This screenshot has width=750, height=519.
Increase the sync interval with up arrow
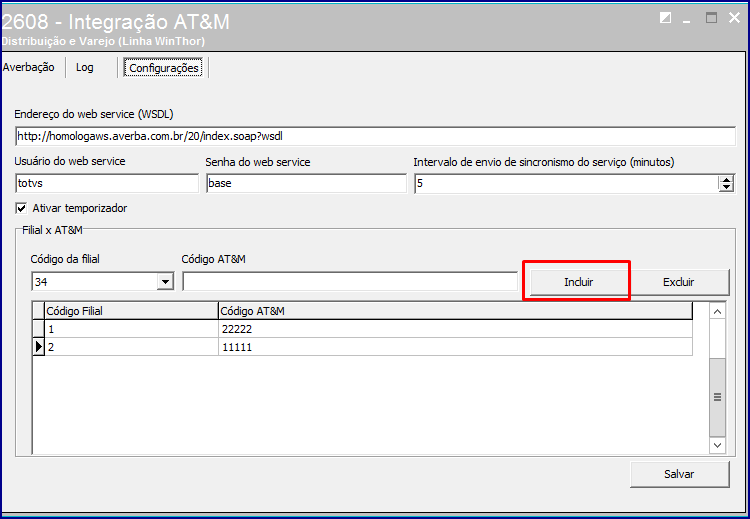727,180
